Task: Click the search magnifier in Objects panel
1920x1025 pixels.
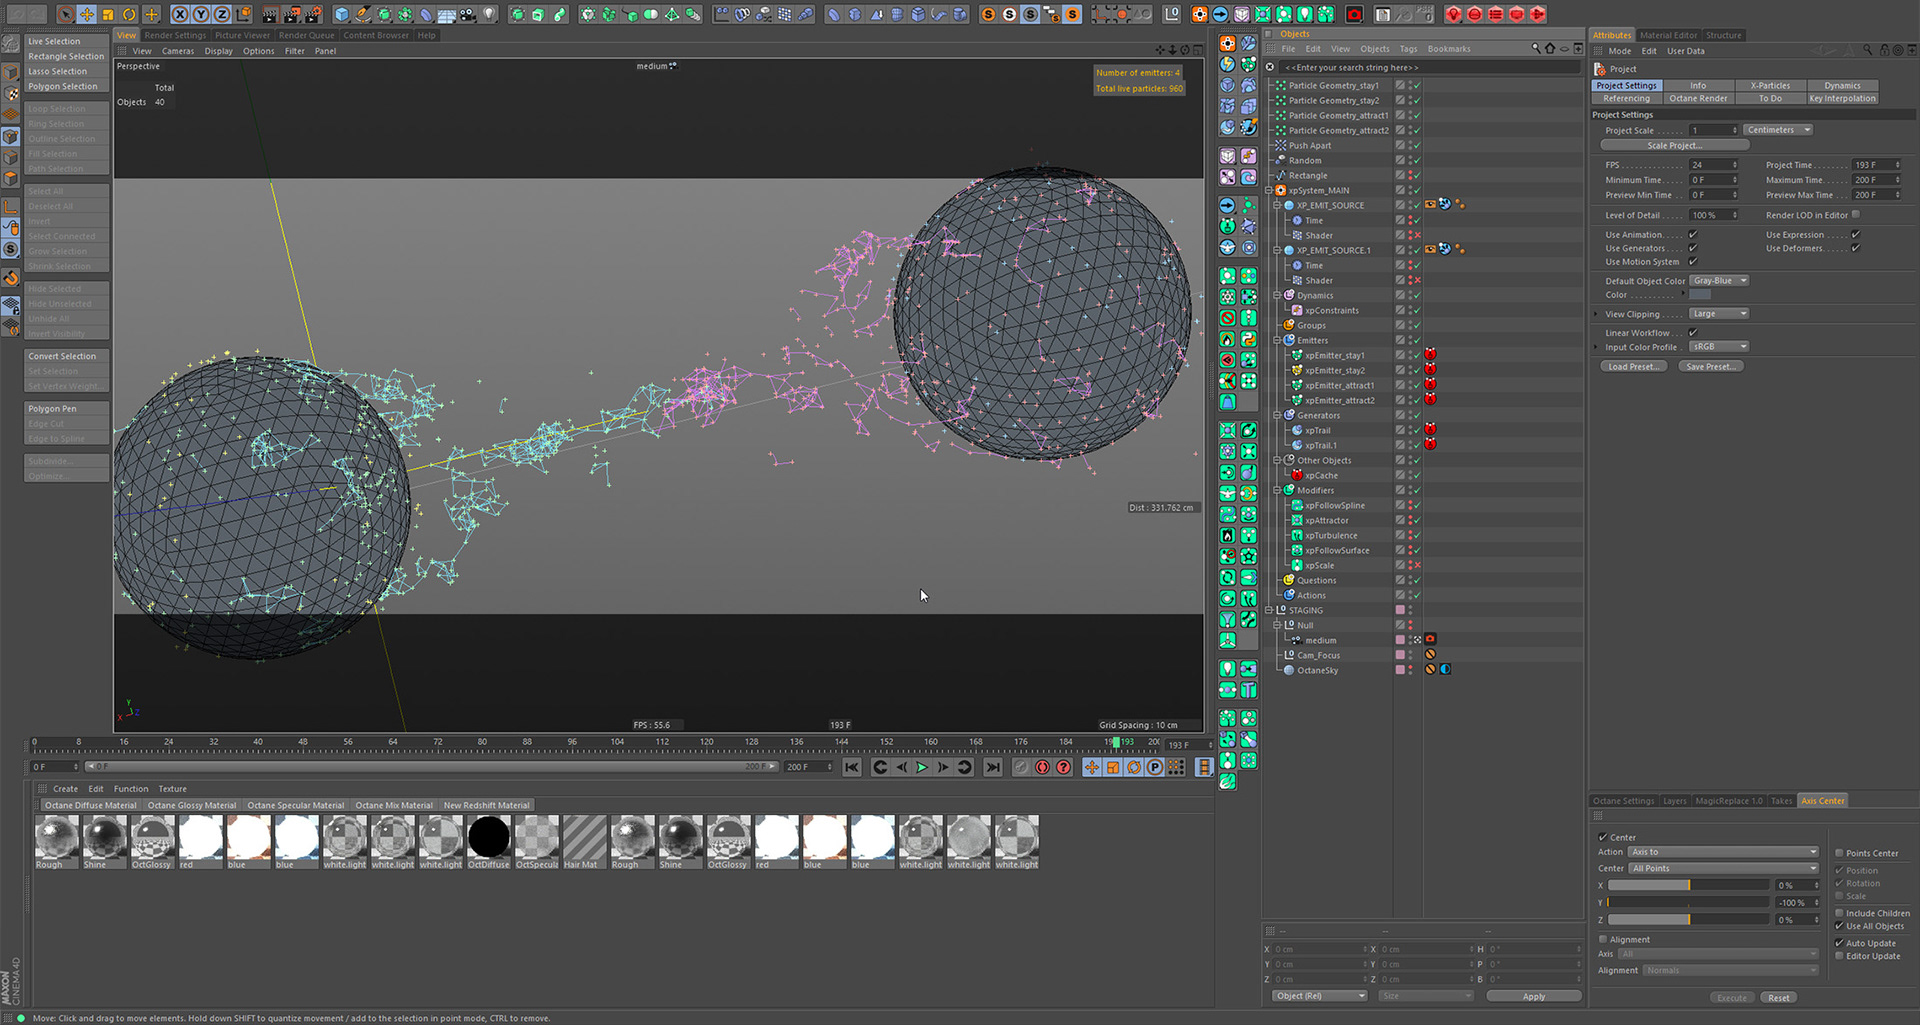Action: (x=1536, y=48)
